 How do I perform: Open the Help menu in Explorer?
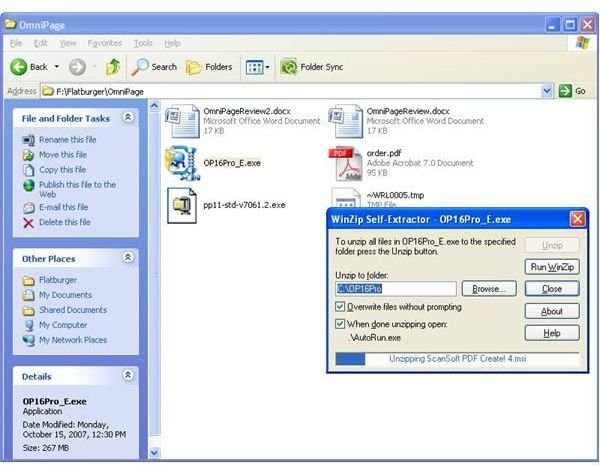[172, 43]
